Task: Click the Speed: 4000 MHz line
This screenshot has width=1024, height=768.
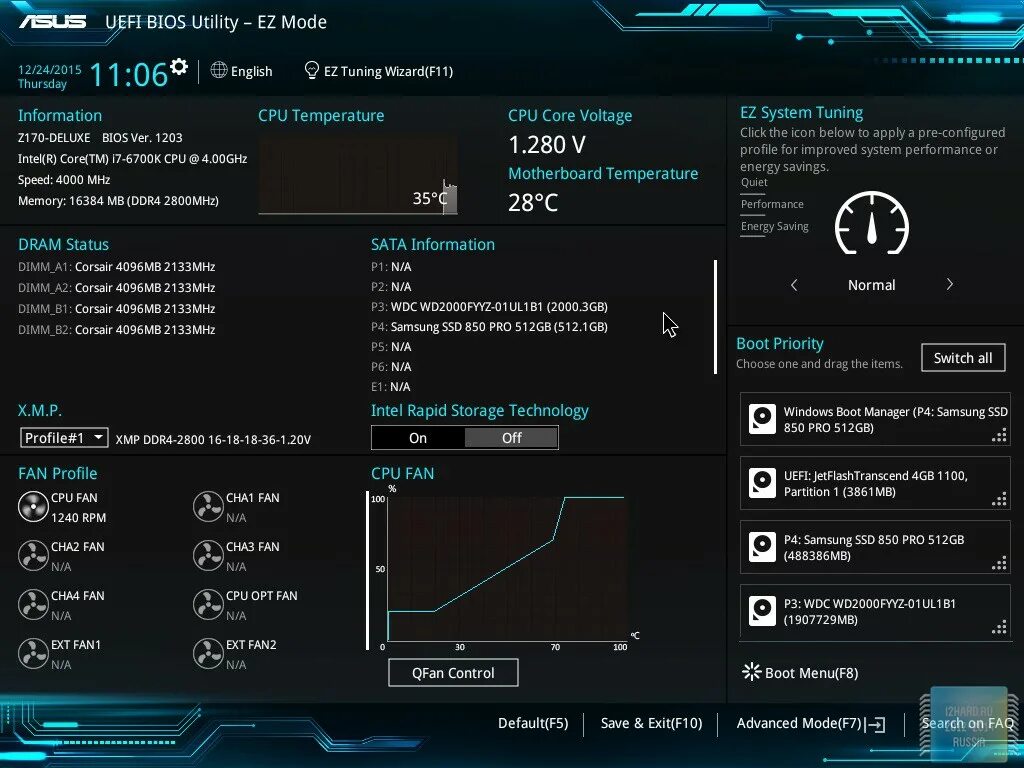Action: point(64,180)
